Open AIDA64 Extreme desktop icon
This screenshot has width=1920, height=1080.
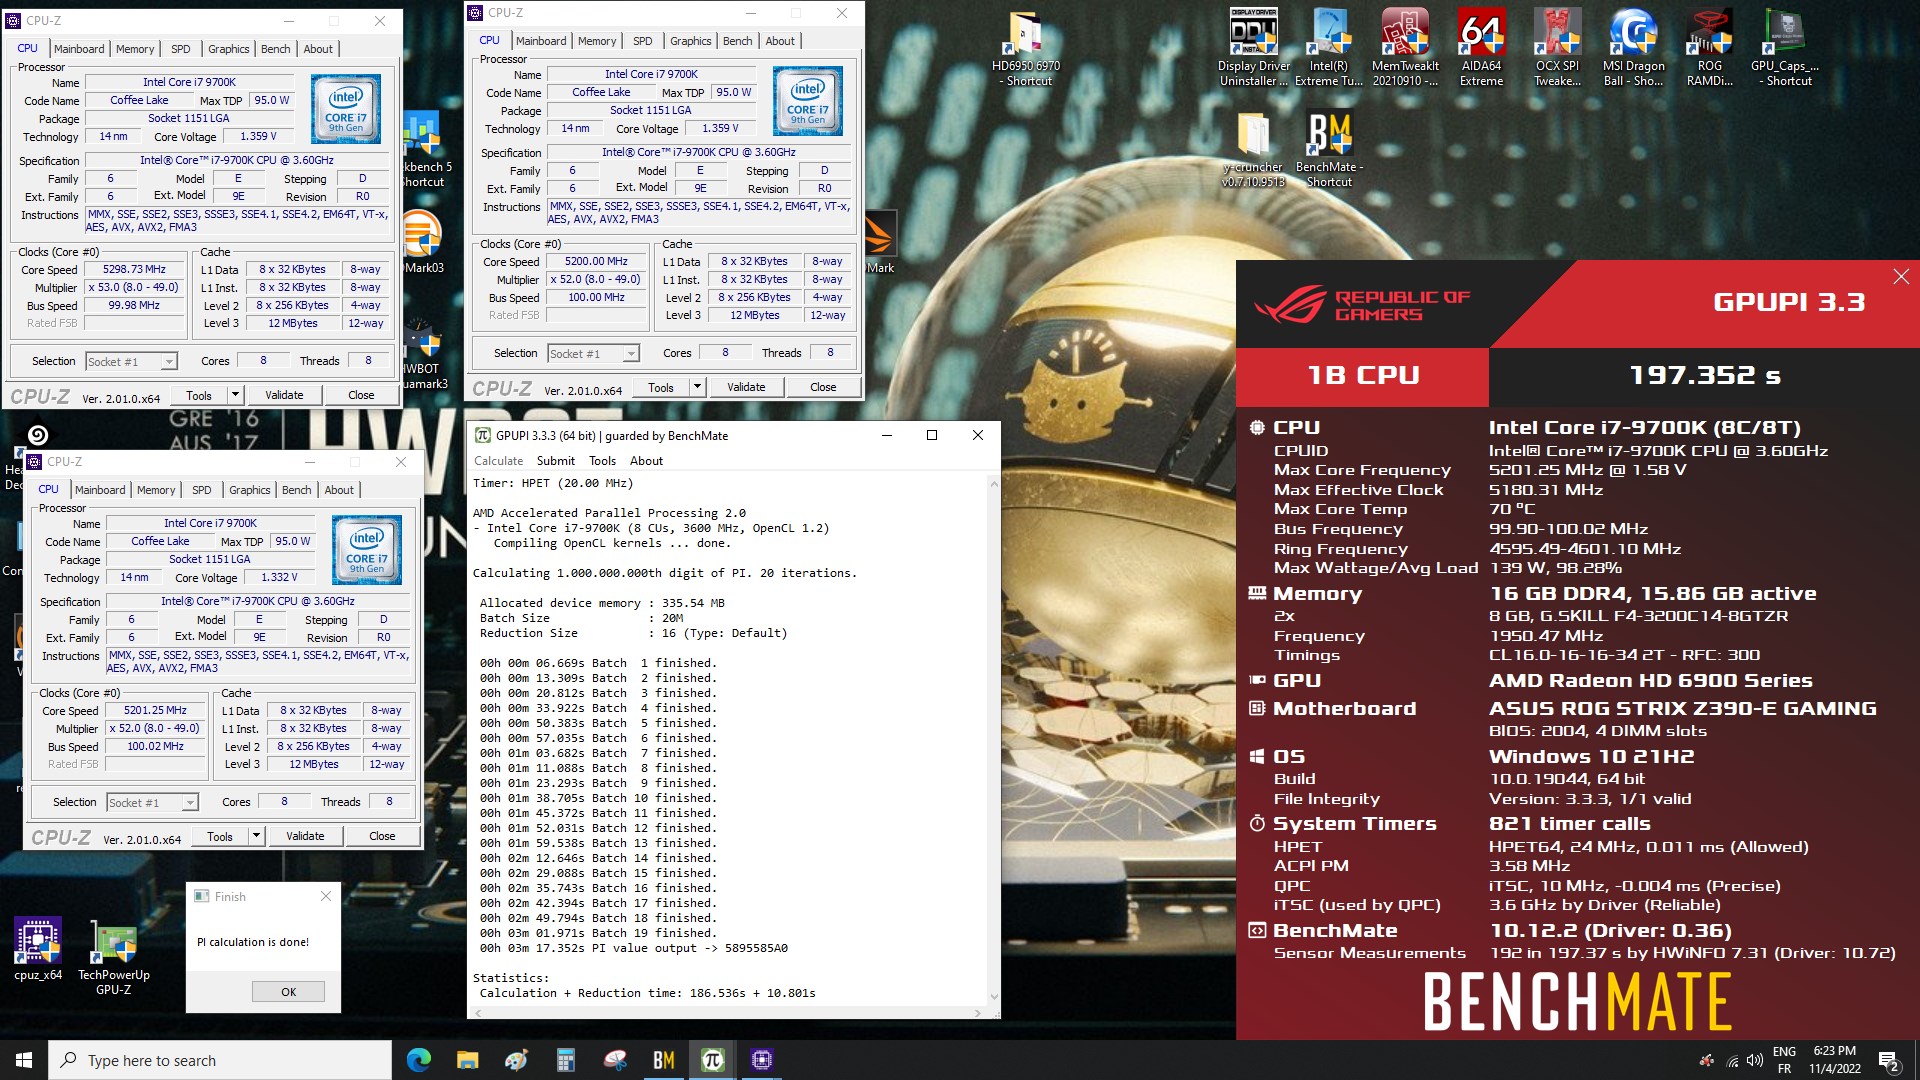pos(1481,48)
